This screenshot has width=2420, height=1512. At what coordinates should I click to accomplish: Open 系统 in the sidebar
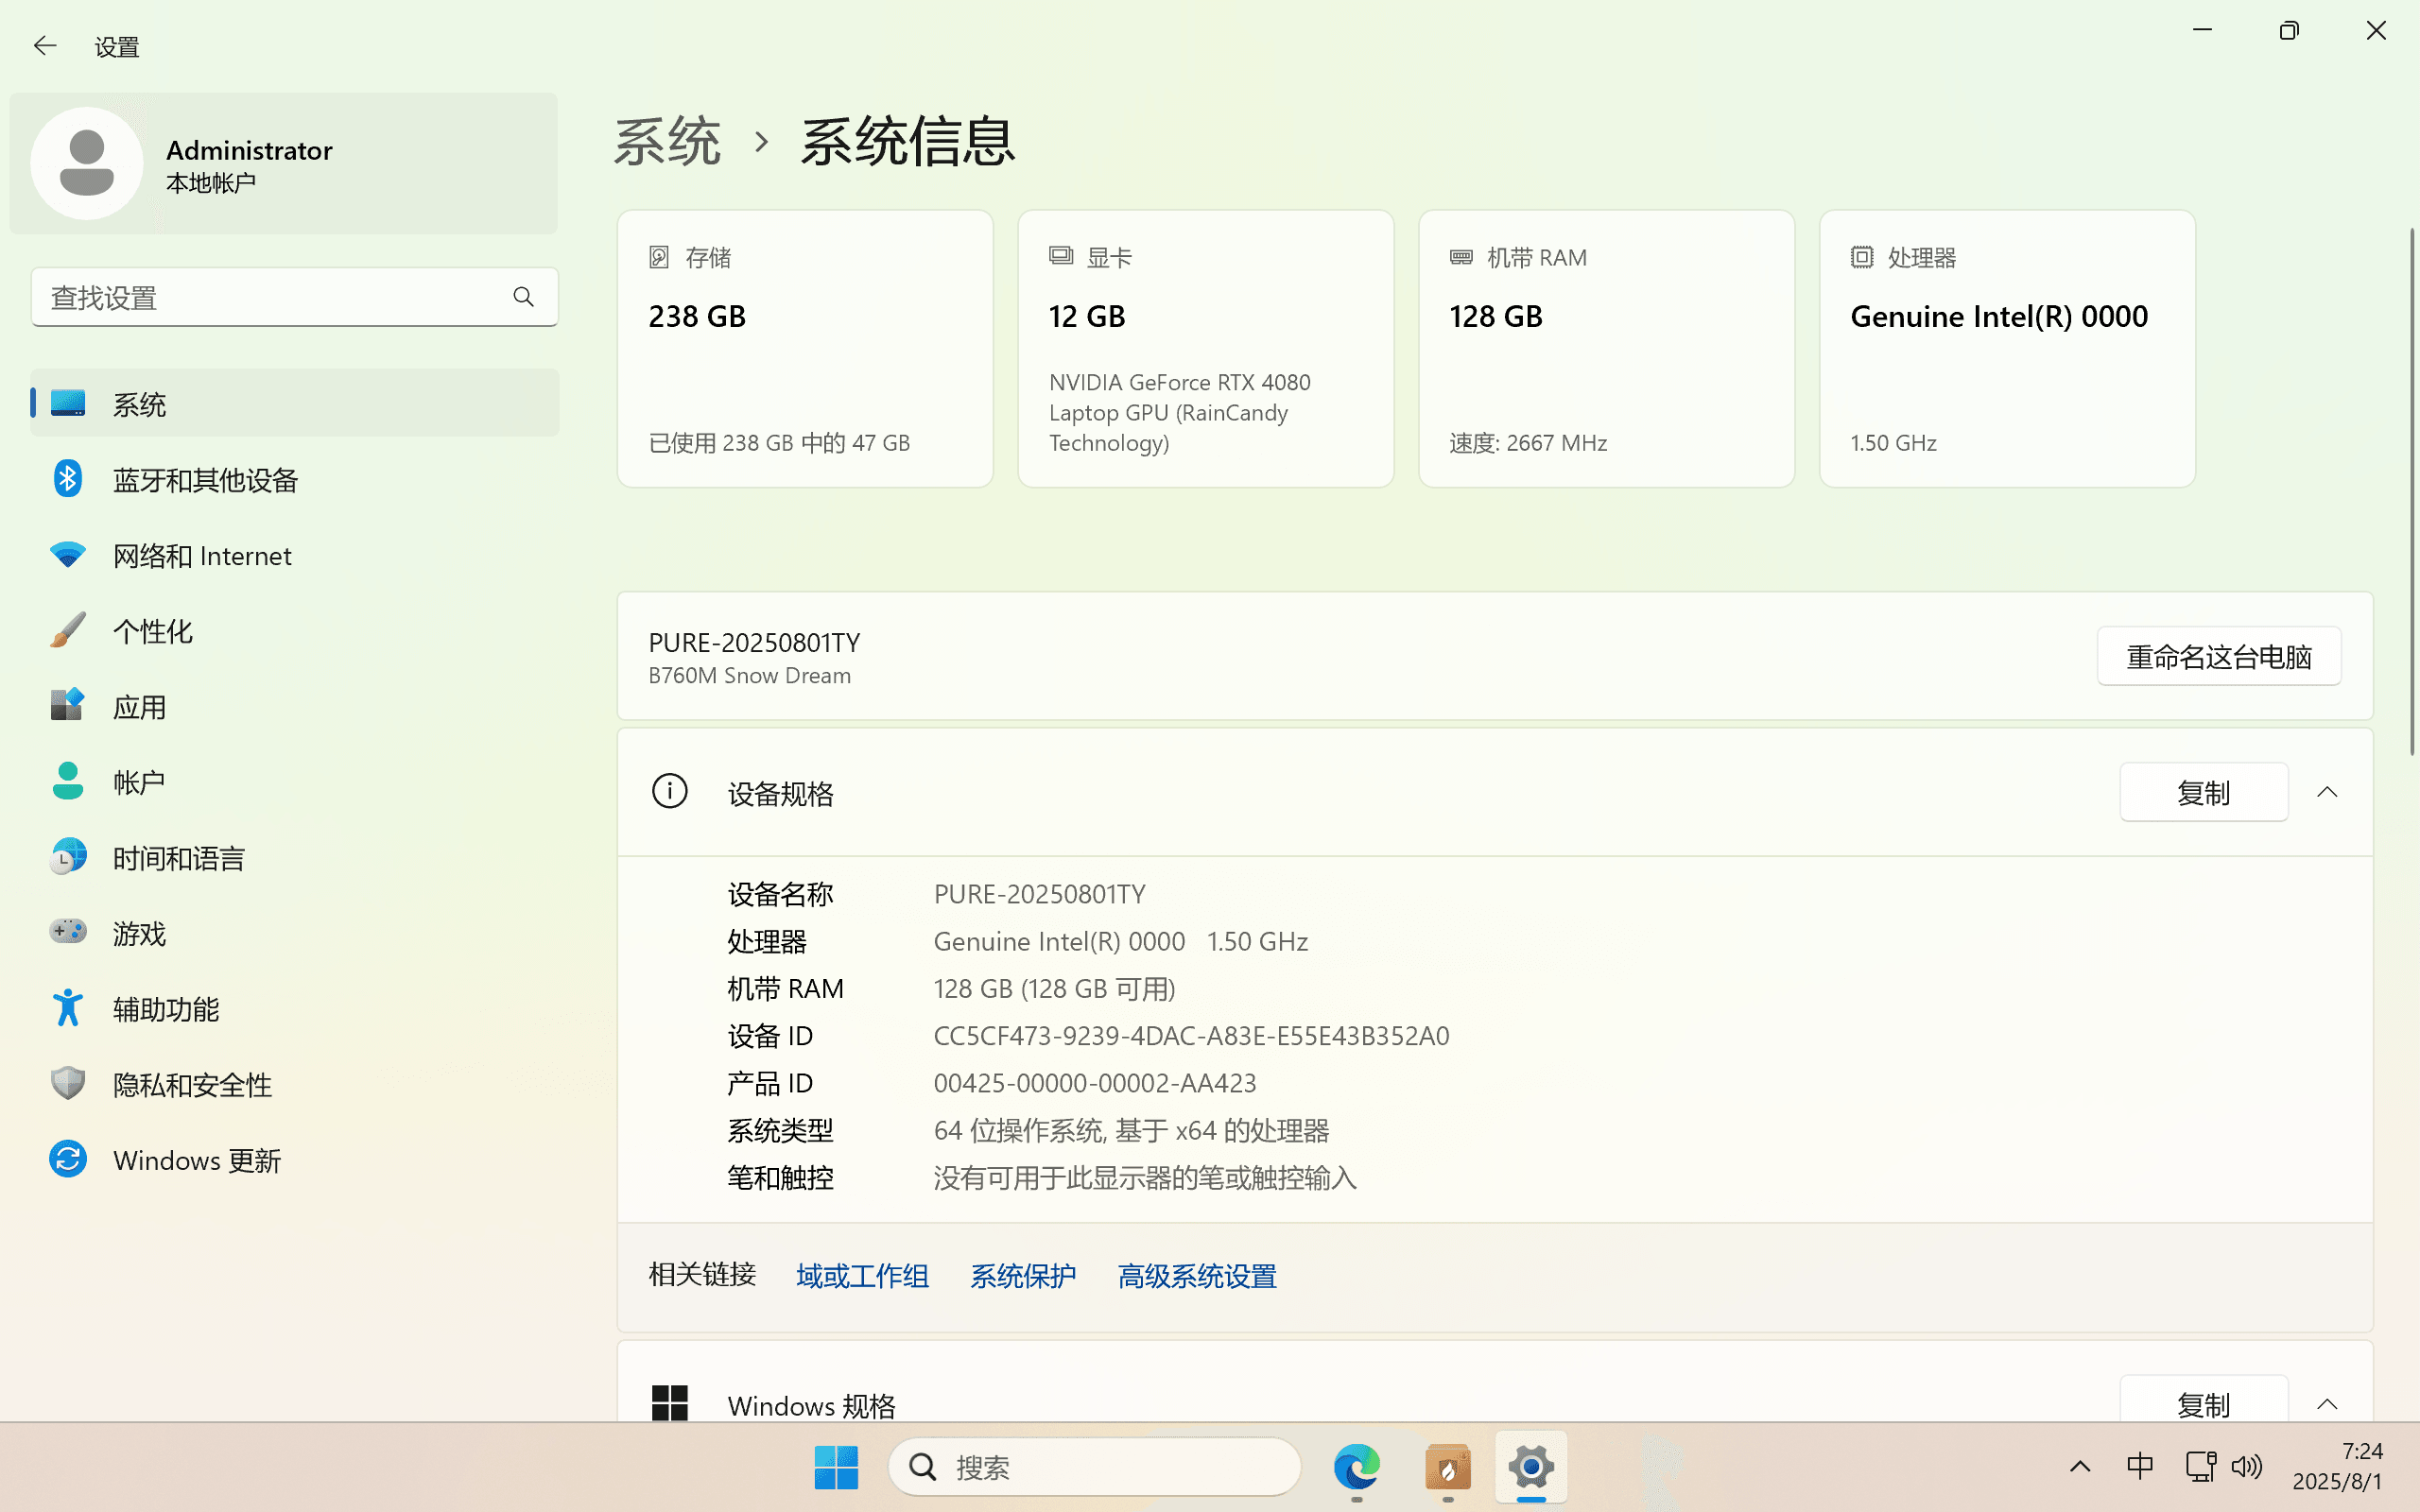click(295, 404)
